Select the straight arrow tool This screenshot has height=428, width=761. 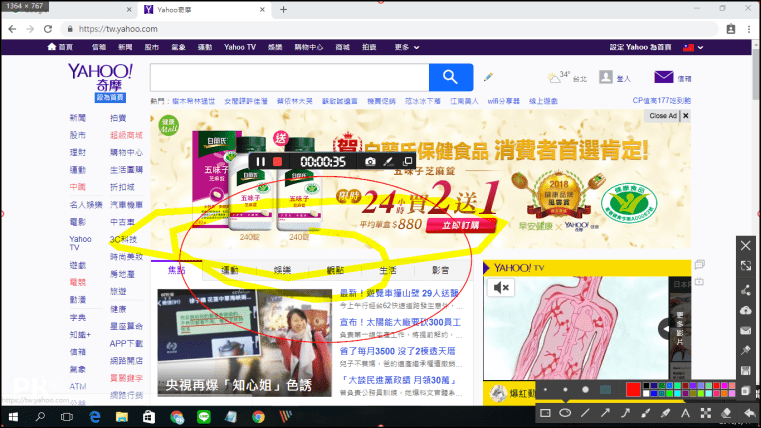tap(605, 413)
